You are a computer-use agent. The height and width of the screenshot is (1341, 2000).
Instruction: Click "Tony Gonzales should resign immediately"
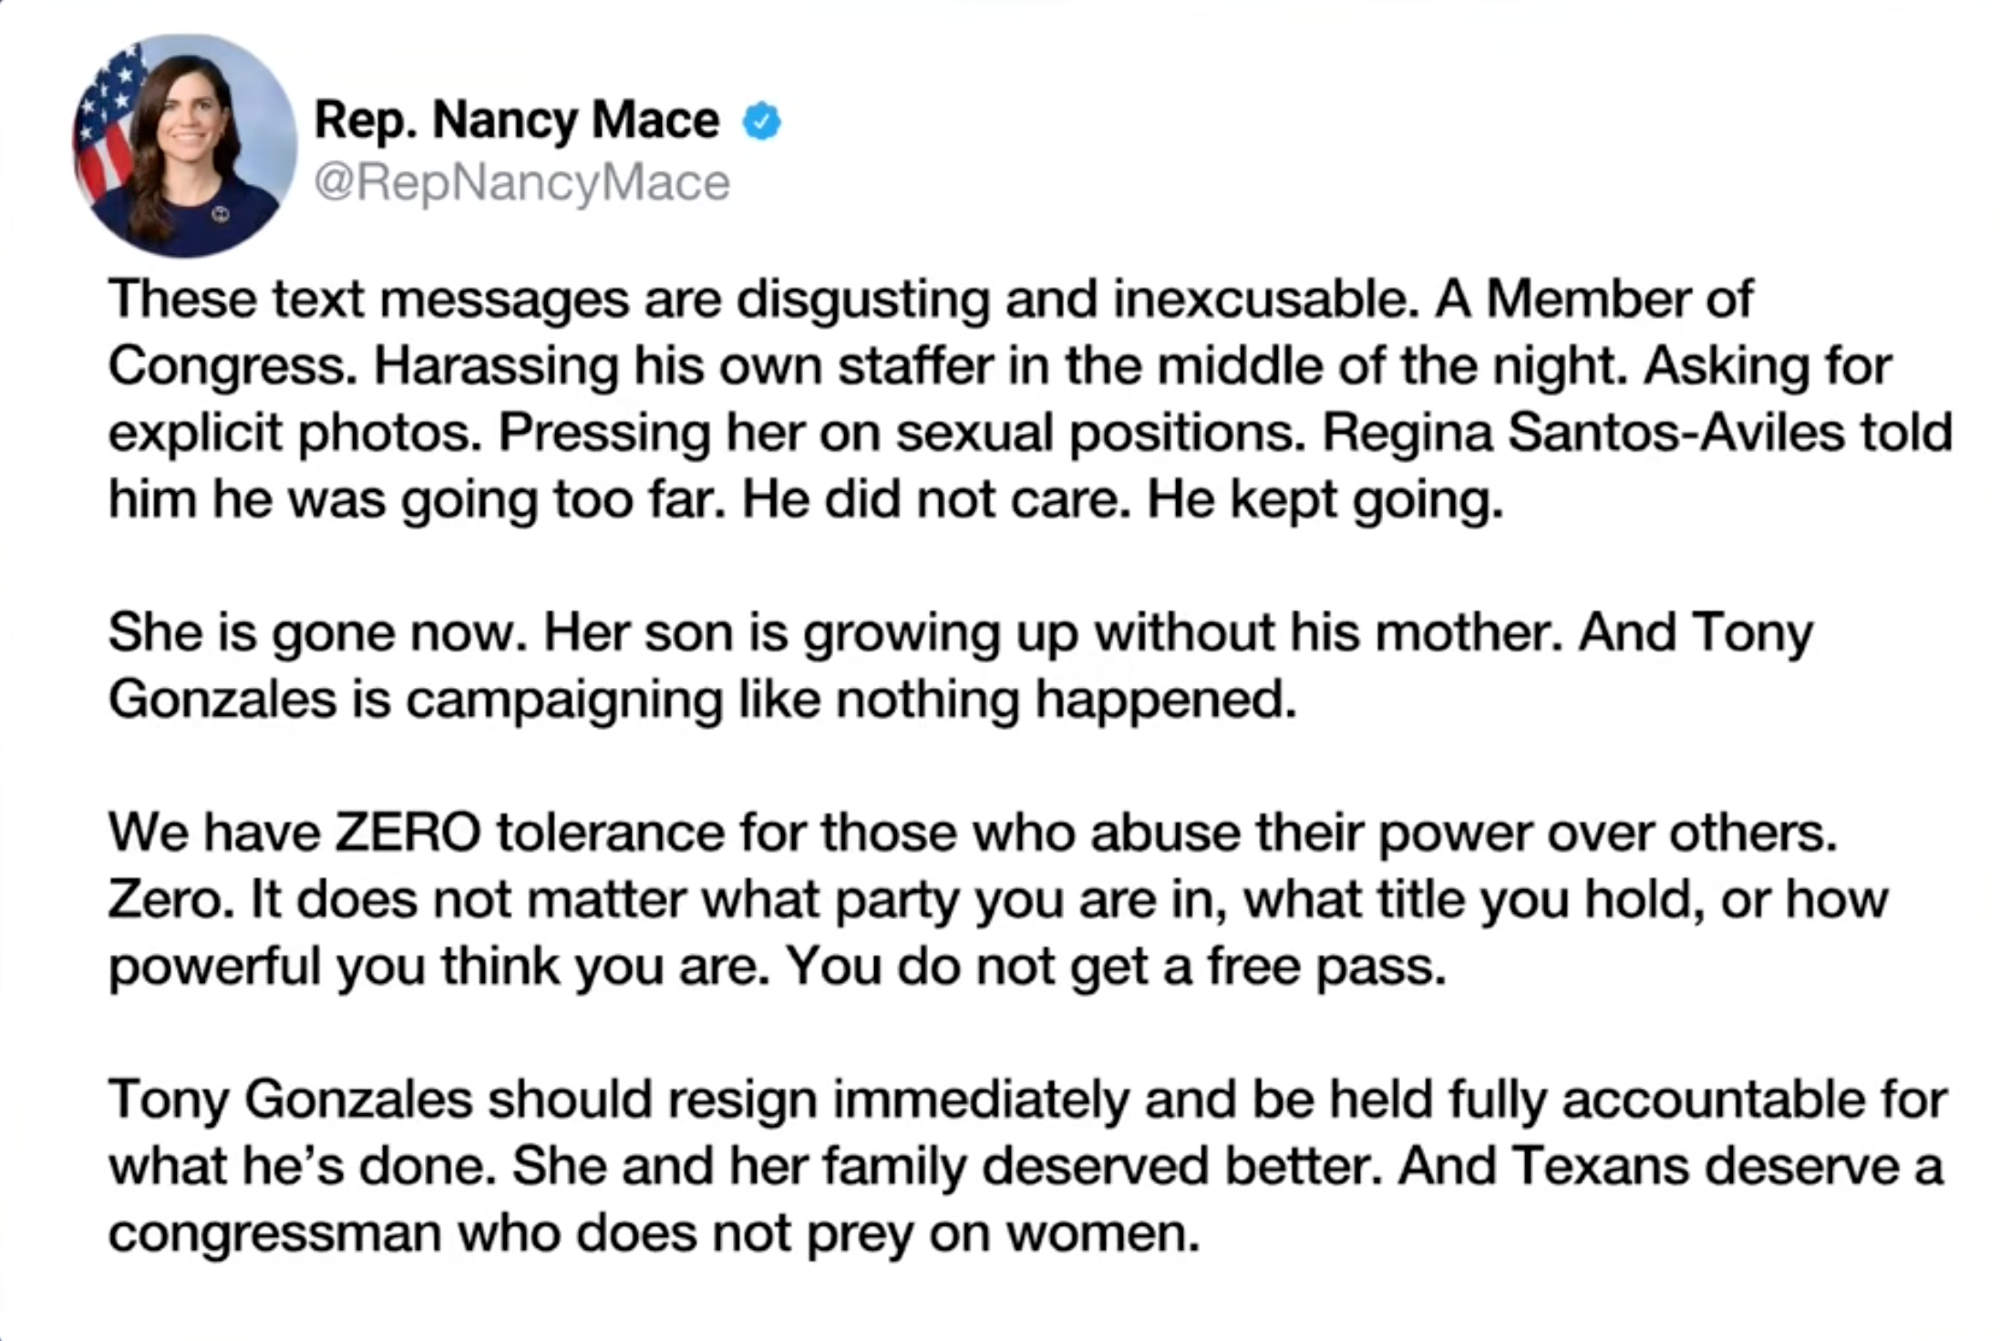[x=618, y=1100]
